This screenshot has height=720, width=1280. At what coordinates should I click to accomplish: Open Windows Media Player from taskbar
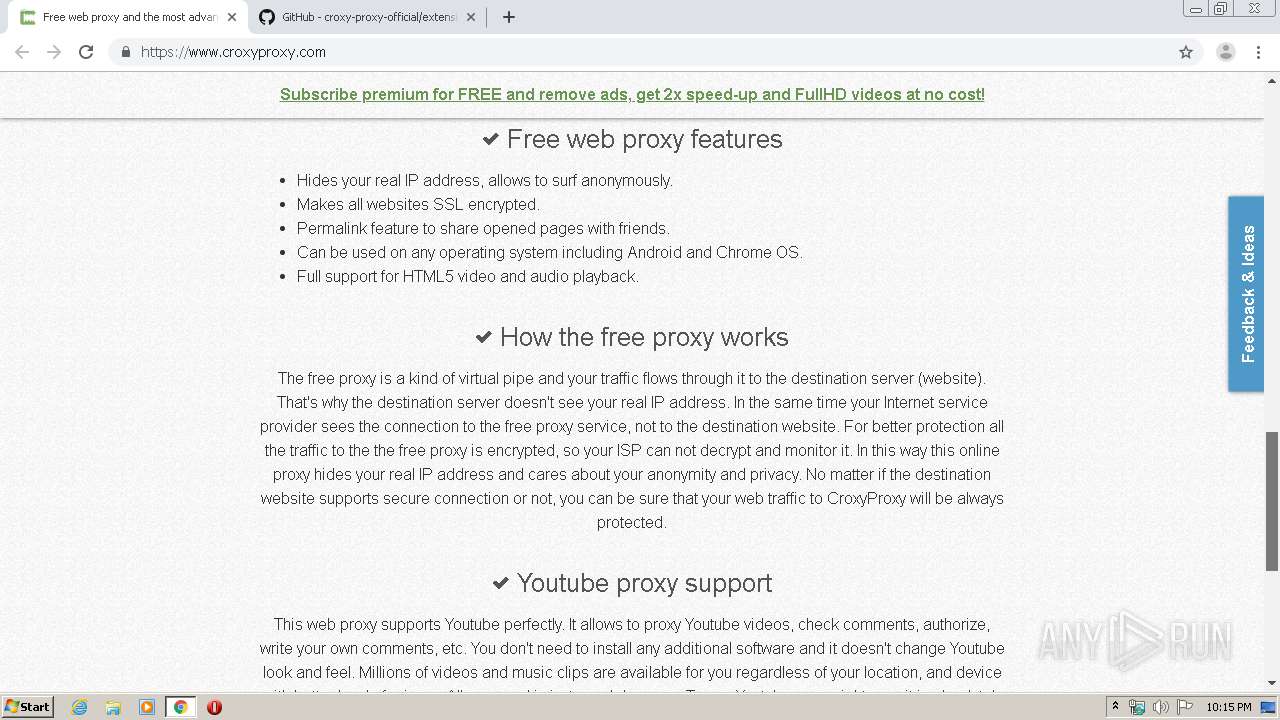click(x=147, y=707)
